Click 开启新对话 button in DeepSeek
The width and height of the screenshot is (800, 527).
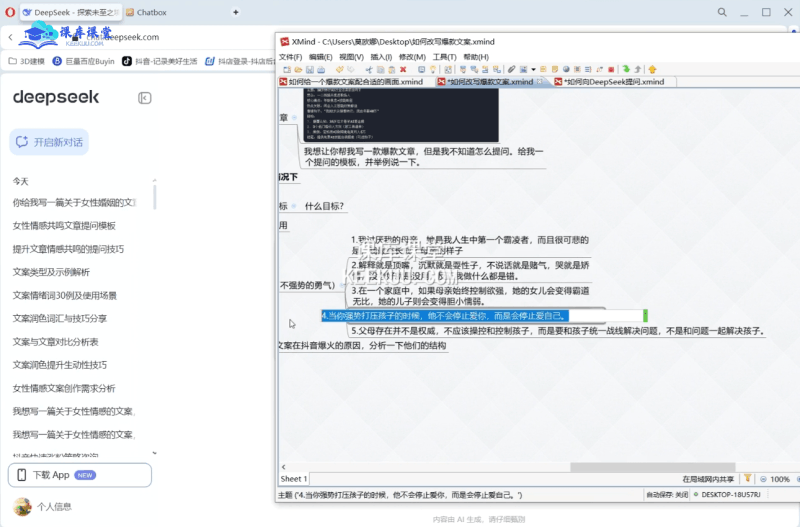[x=49, y=142]
